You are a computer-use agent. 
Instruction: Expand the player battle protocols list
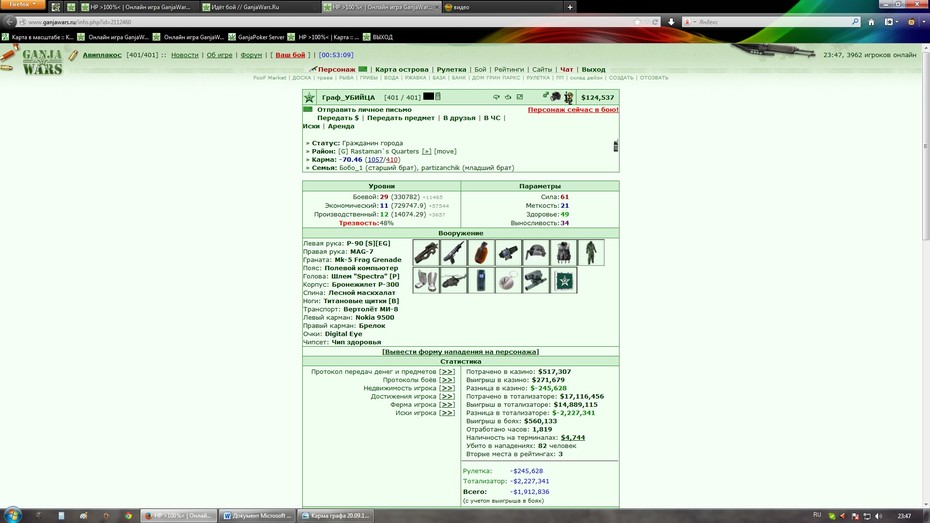pyautogui.click(x=447, y=380)
